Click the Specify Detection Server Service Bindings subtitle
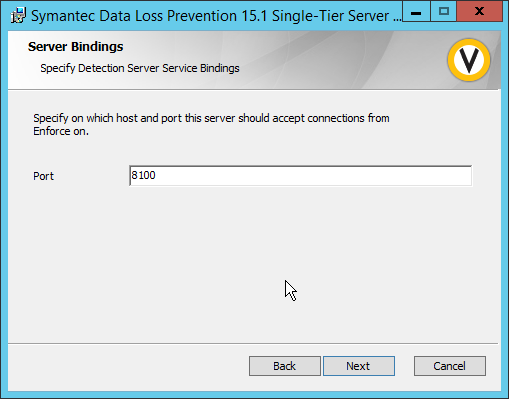The width and height of the screenshot is (509, 399). click(140, 68)
